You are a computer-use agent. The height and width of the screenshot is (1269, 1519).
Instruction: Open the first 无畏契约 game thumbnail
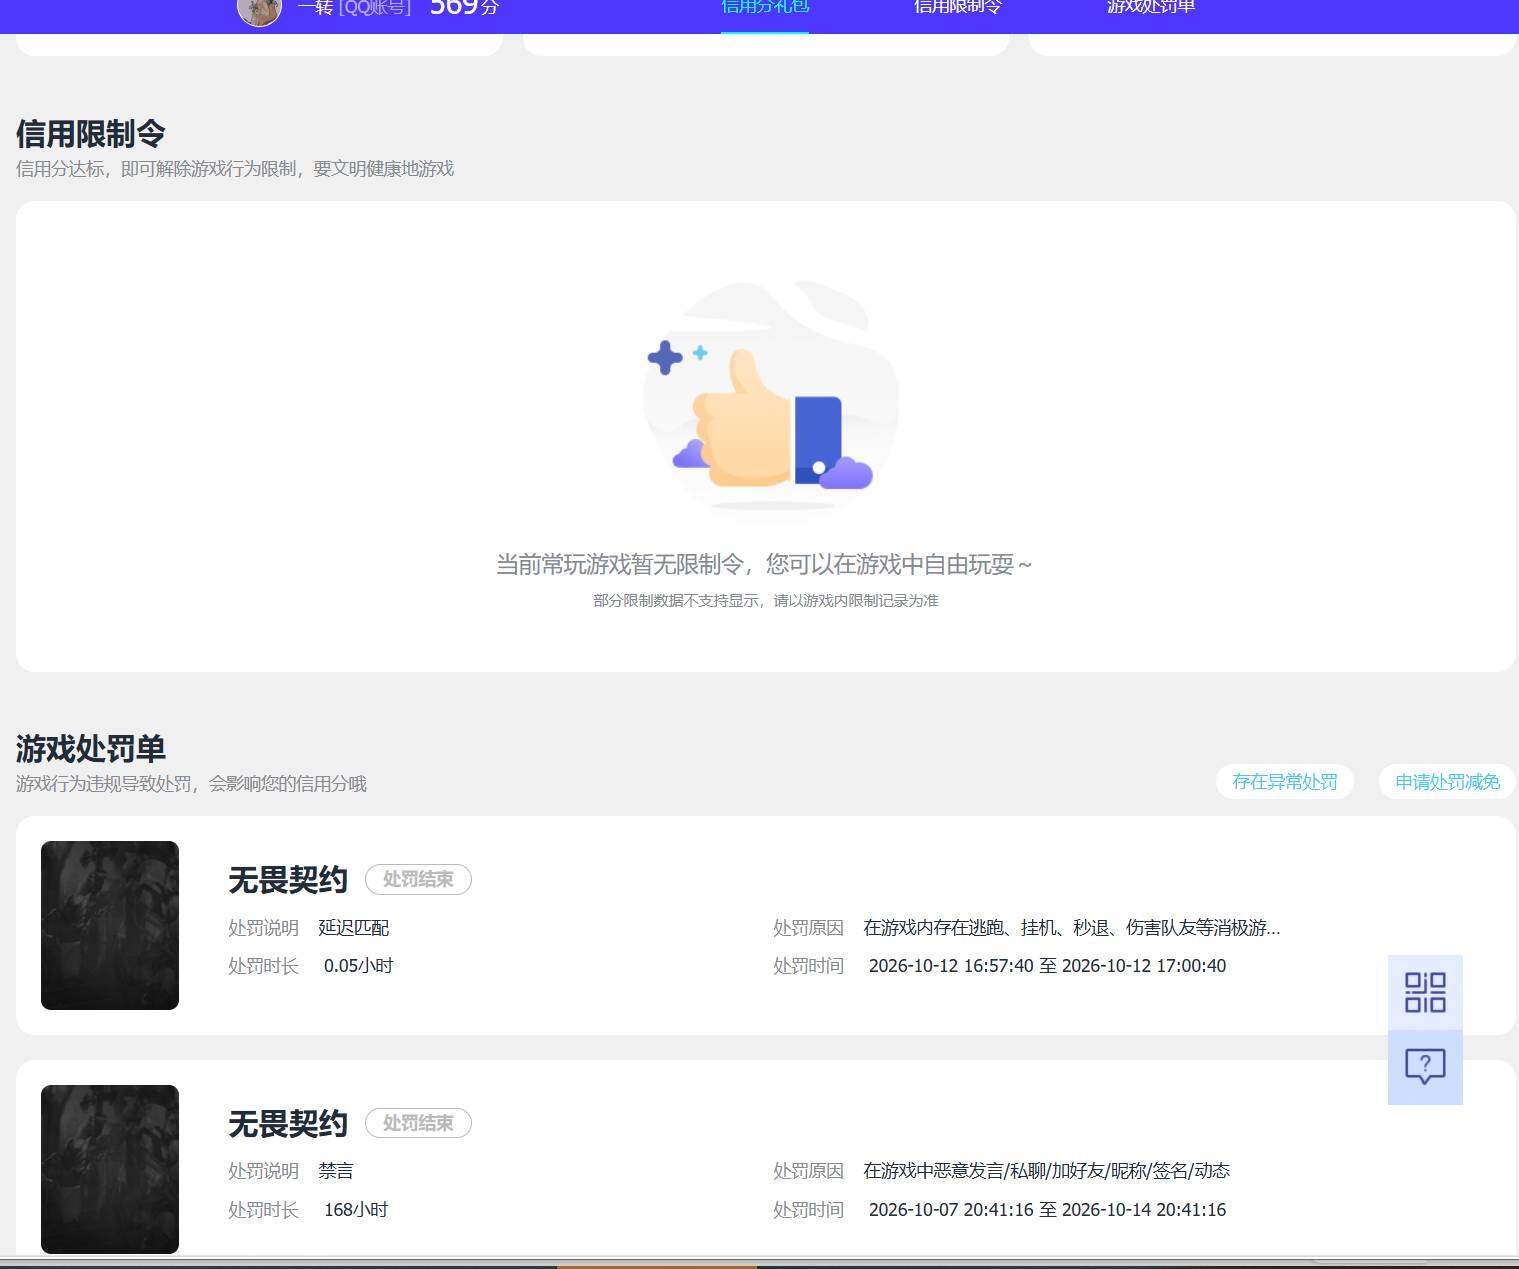coord(110,925)
